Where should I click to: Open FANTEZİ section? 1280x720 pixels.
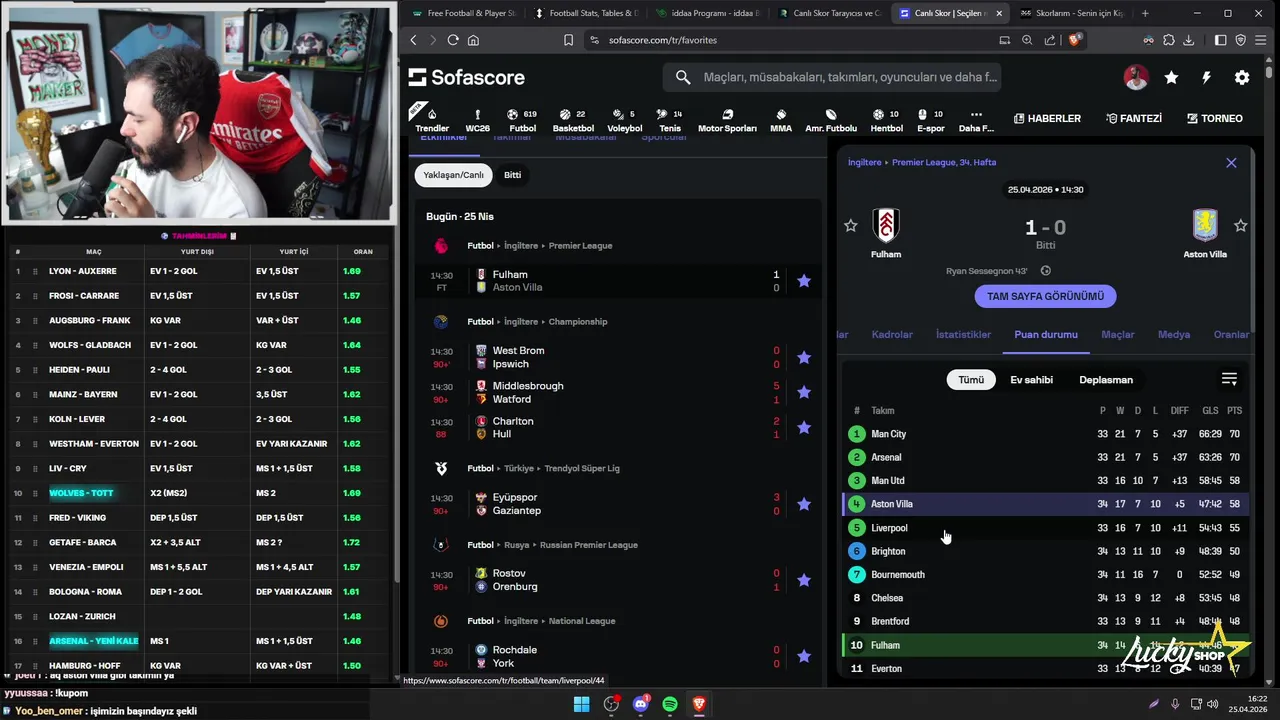click(1134, 118)
